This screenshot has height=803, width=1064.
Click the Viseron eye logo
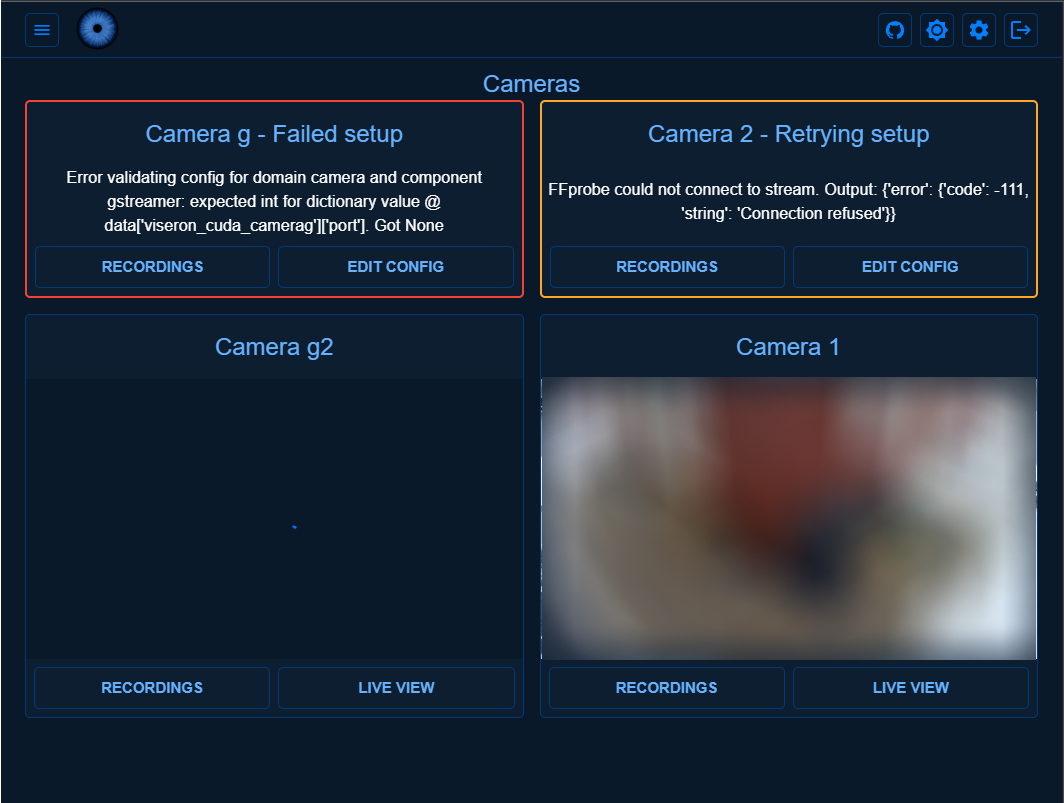tap(97, 28)
